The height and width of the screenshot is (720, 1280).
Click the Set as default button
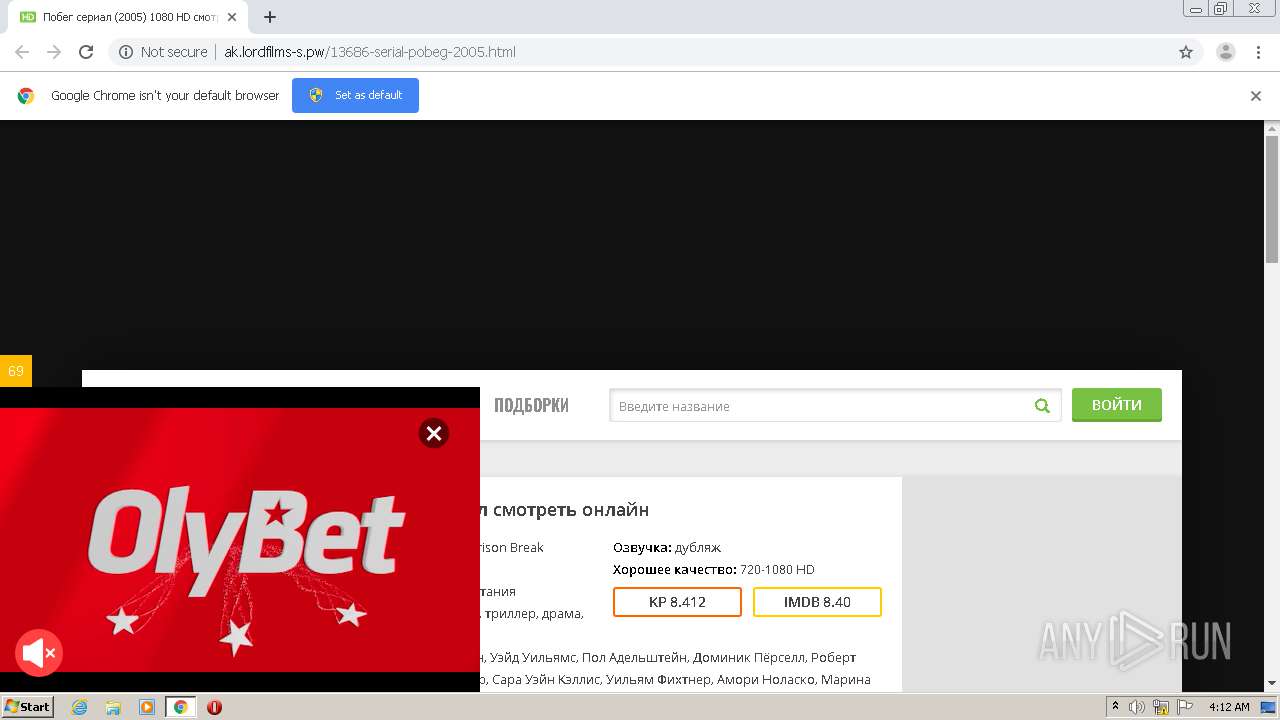(x=355, y=95)
